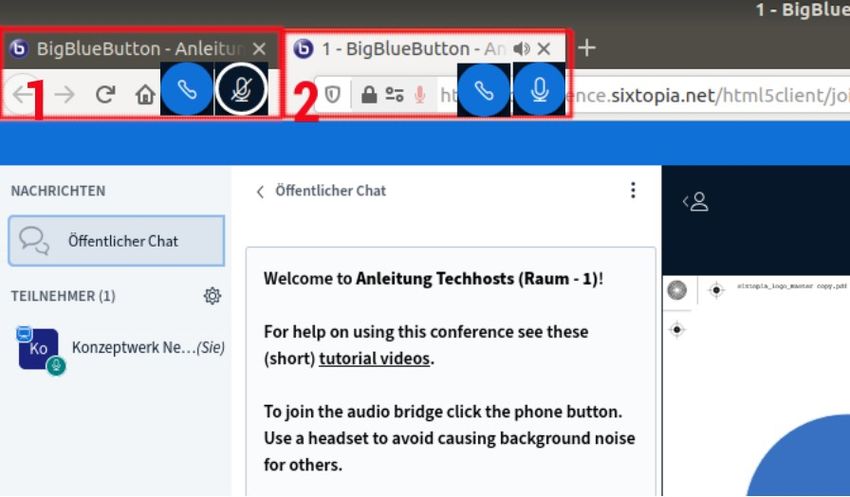This screenshot has height=497, width=850.
Task: Open participant settings gear next to Teilnehmer
Action: coord(212,296)
